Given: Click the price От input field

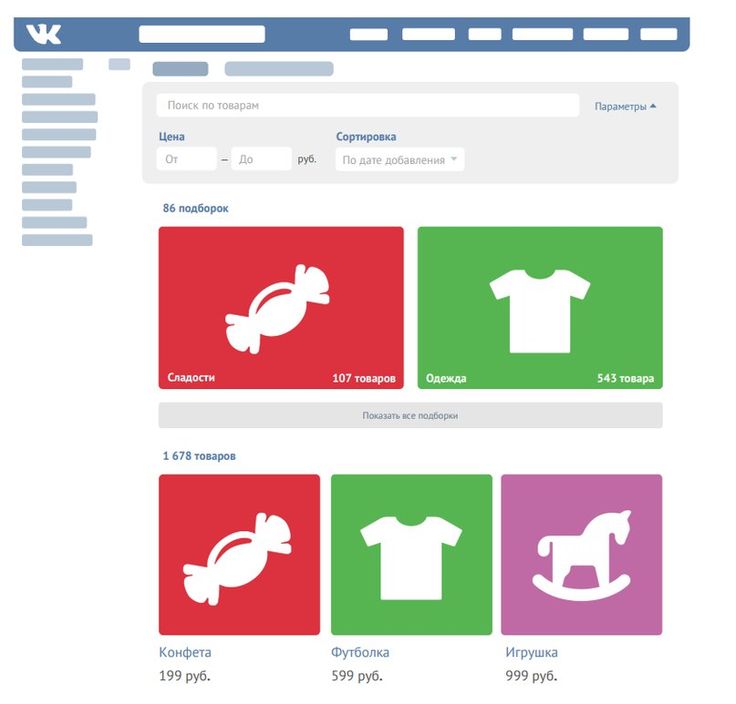Looking at the screenshot, I should point(186,159).
